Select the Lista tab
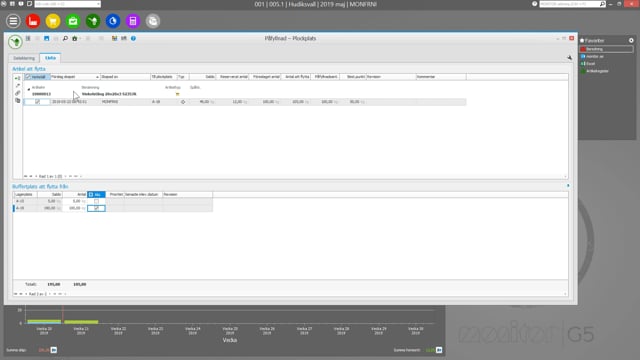The width and height of the screenshot is (640, 360). [x=50, y=58]
